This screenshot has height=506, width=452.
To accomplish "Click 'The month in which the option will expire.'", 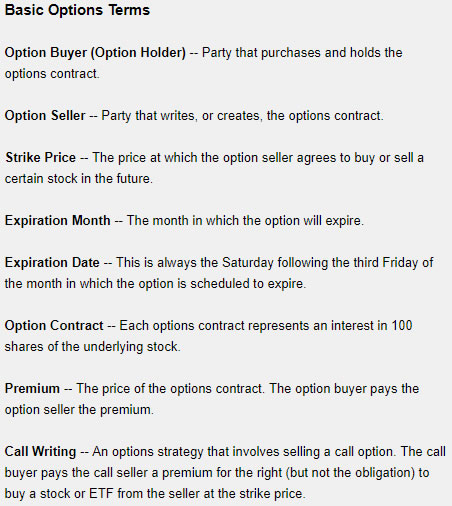I will [245, 221].
